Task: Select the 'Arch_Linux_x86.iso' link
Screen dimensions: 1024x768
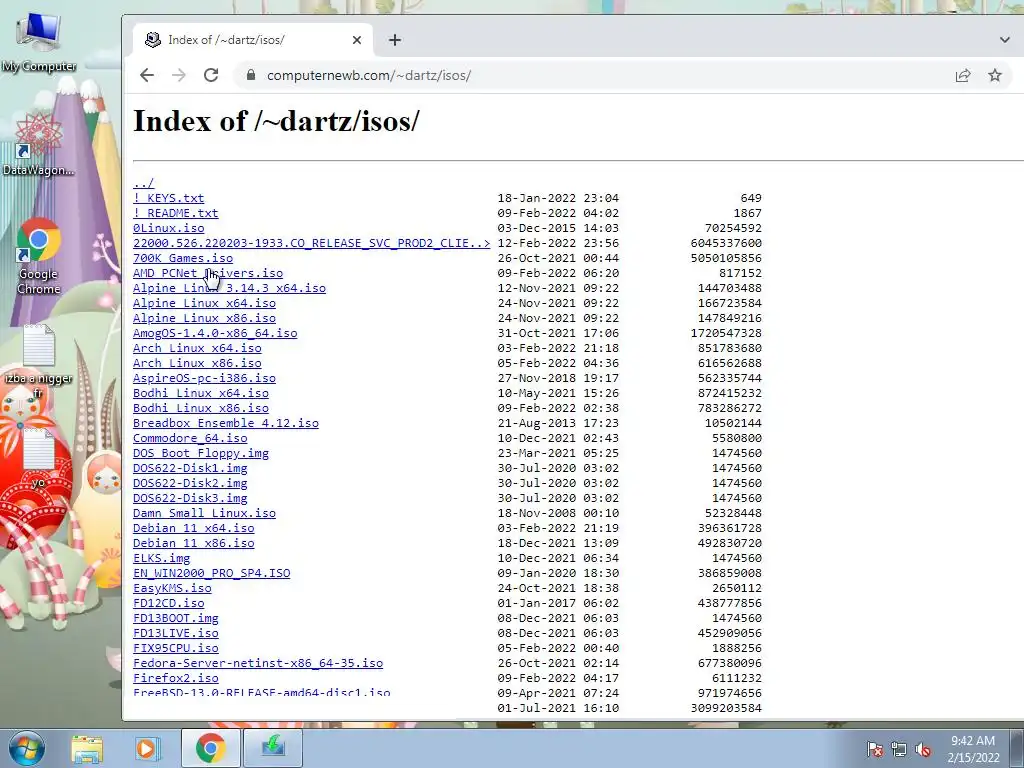Action: 197,363
